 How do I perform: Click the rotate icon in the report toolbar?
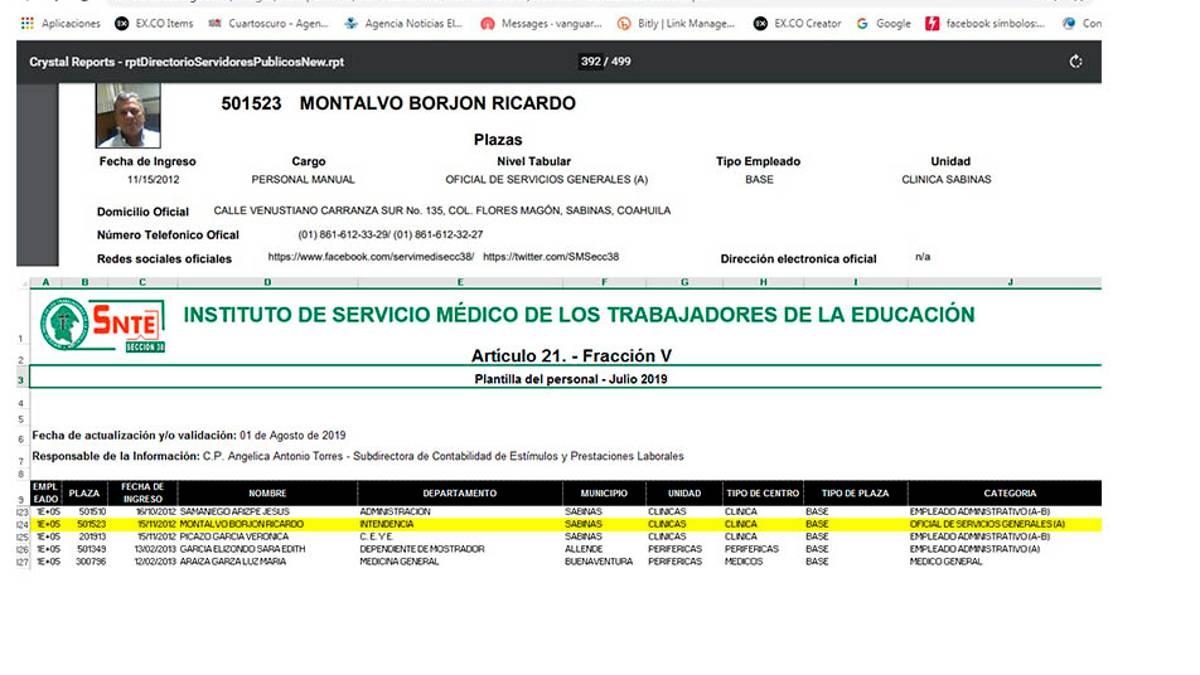click(1076, 62)
